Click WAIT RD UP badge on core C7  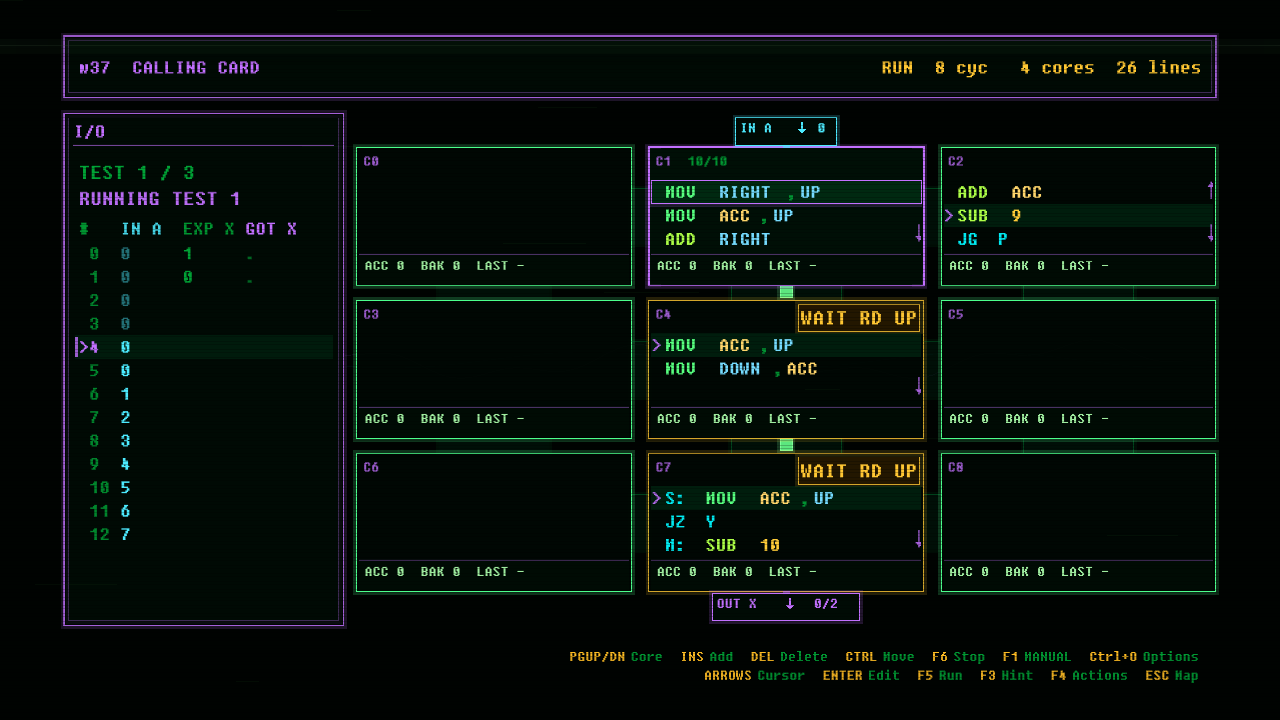coord(858,471)
